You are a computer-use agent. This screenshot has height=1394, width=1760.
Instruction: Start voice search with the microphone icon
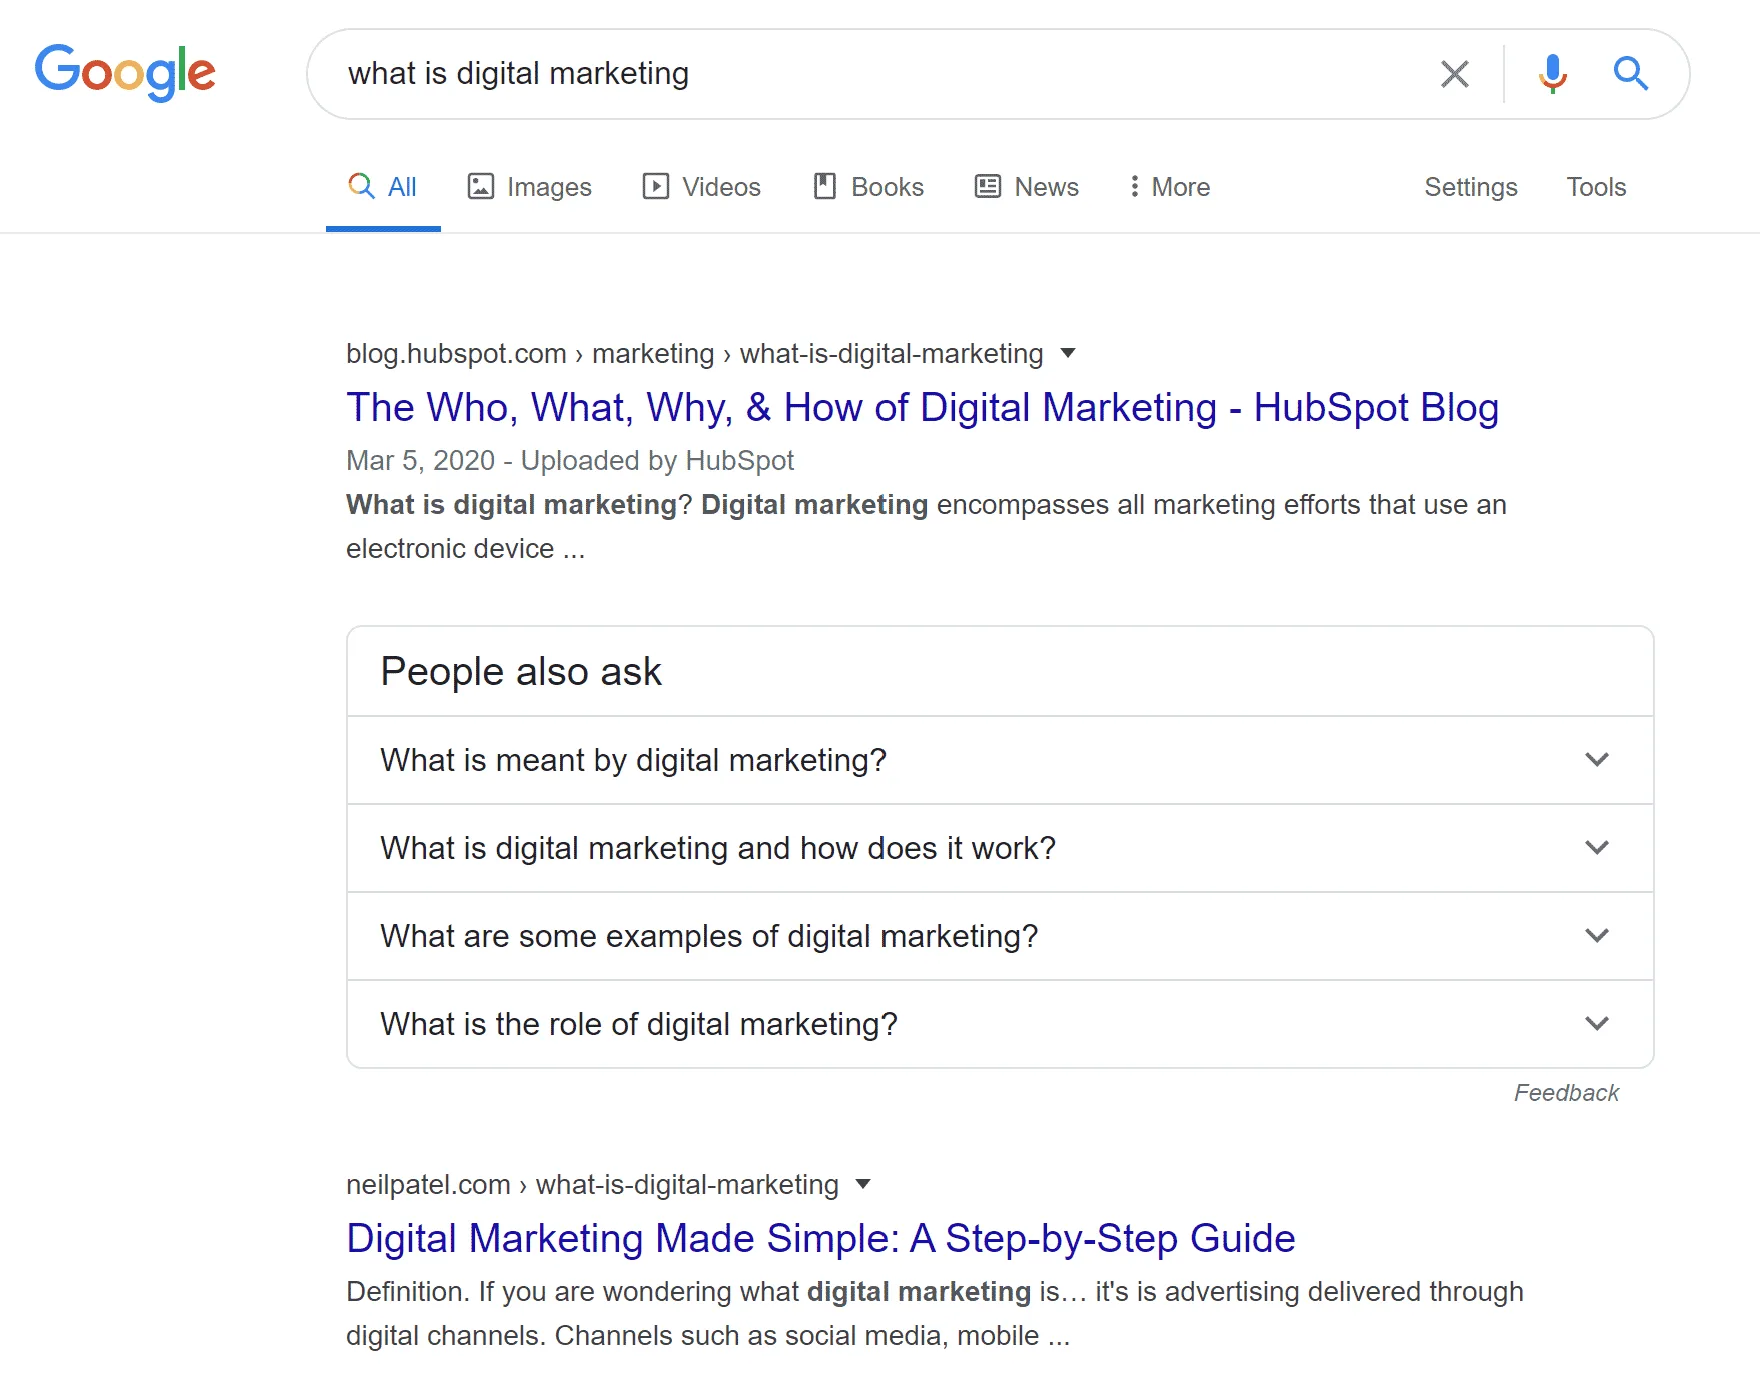[1552, 73]
